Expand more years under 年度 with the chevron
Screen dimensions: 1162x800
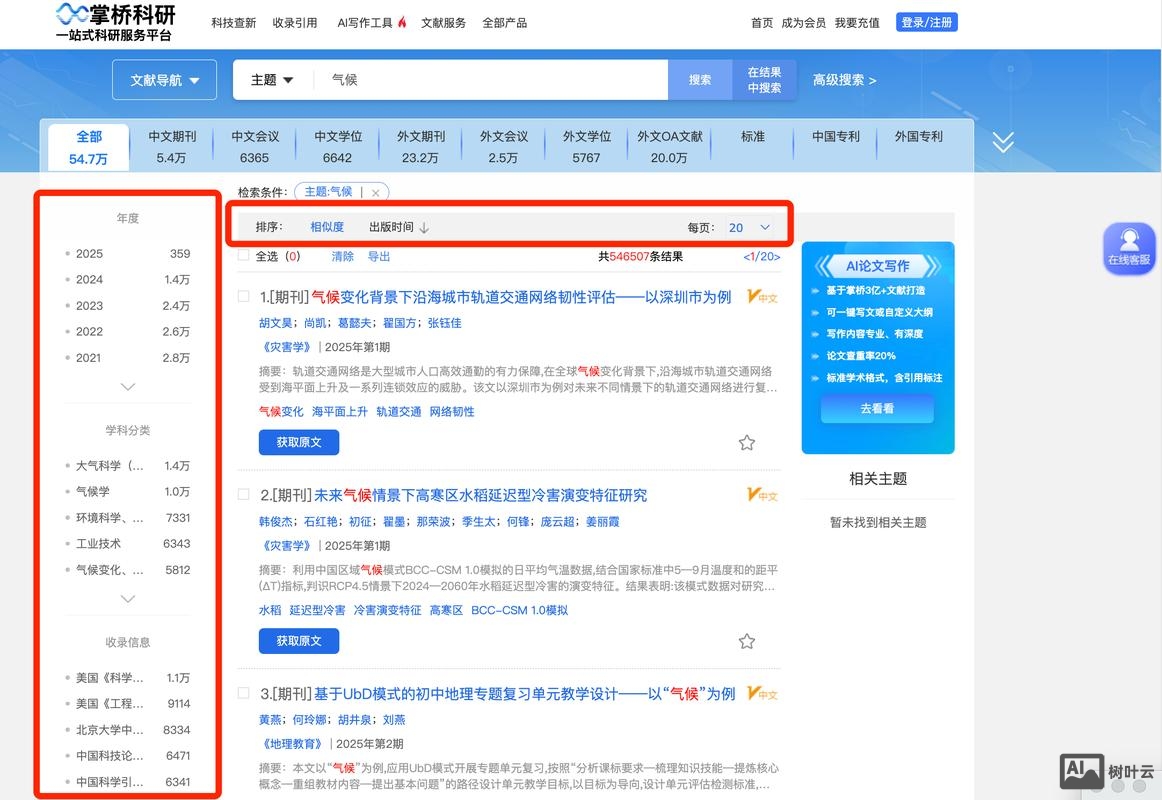(127, 387)
